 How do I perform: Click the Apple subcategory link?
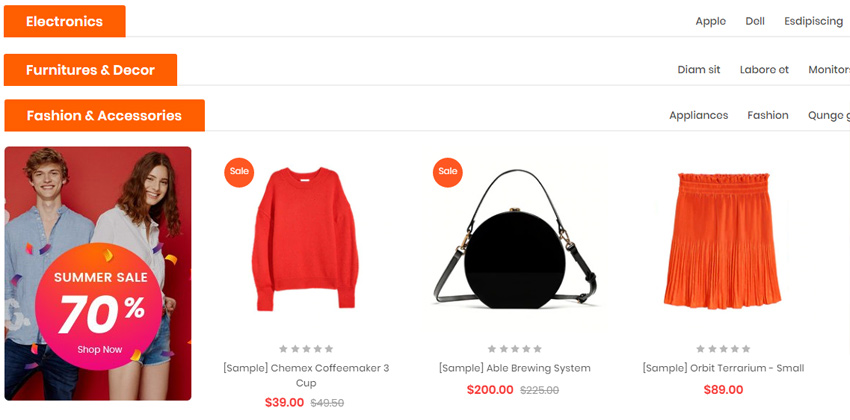(710, 21)
